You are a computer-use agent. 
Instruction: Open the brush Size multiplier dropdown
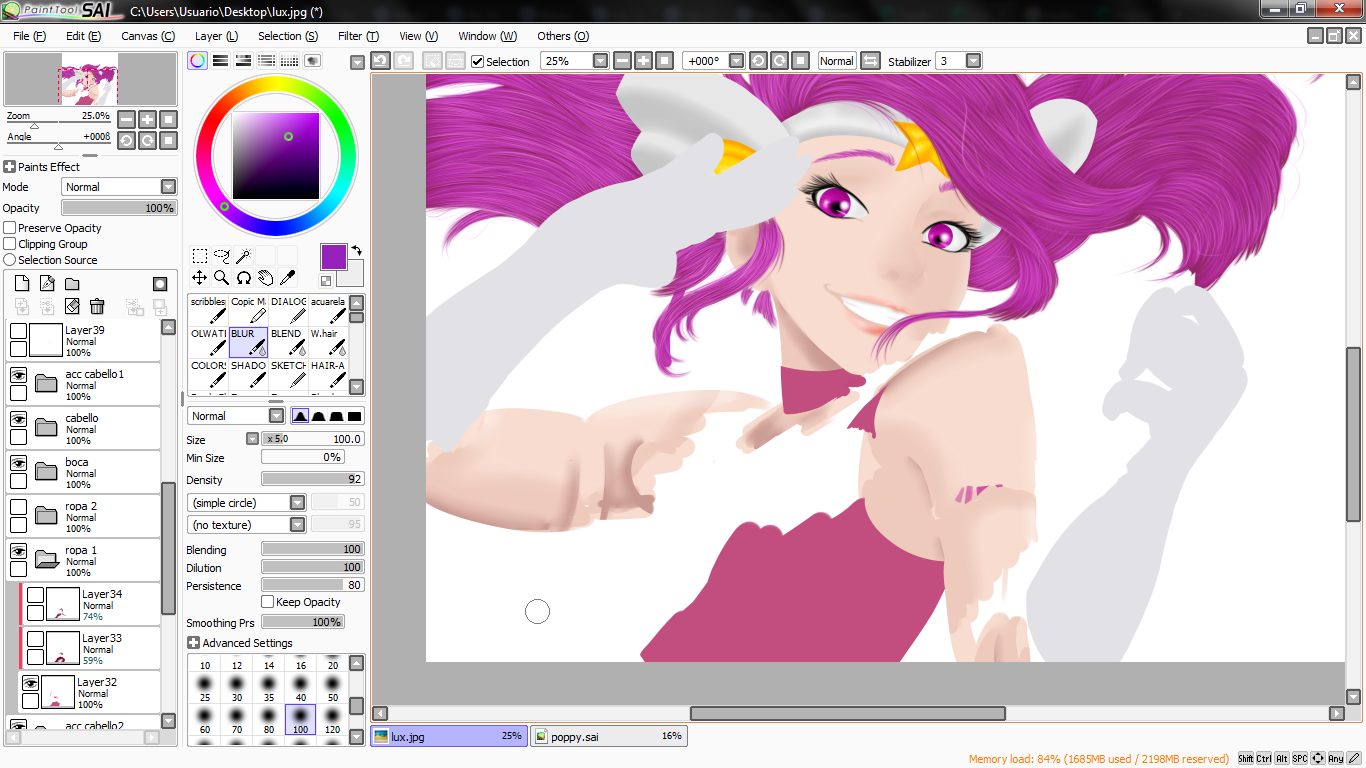coord(253,439)
